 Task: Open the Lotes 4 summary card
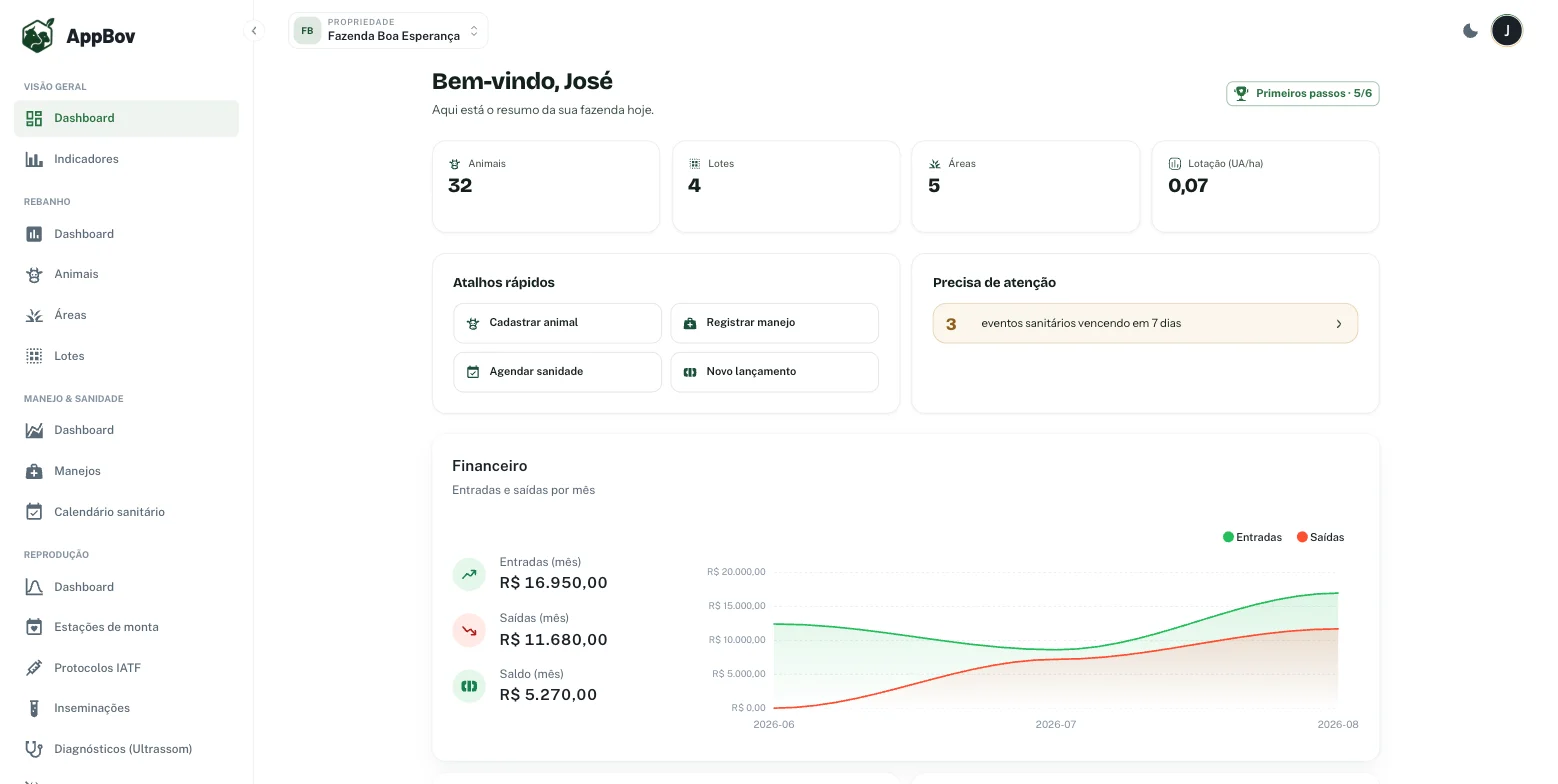pyautogui.click(x=786, y=186)
